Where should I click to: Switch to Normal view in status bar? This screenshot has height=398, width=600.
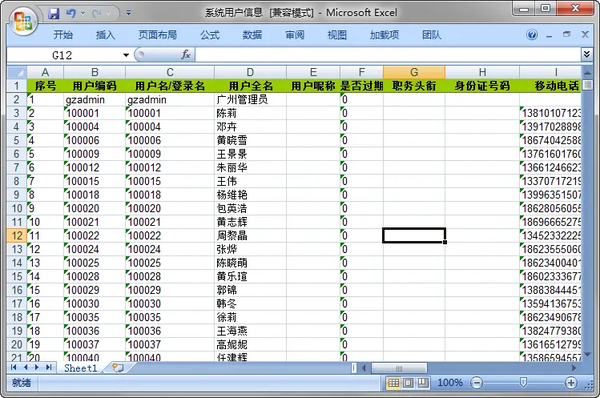click(x=393, y=382)
